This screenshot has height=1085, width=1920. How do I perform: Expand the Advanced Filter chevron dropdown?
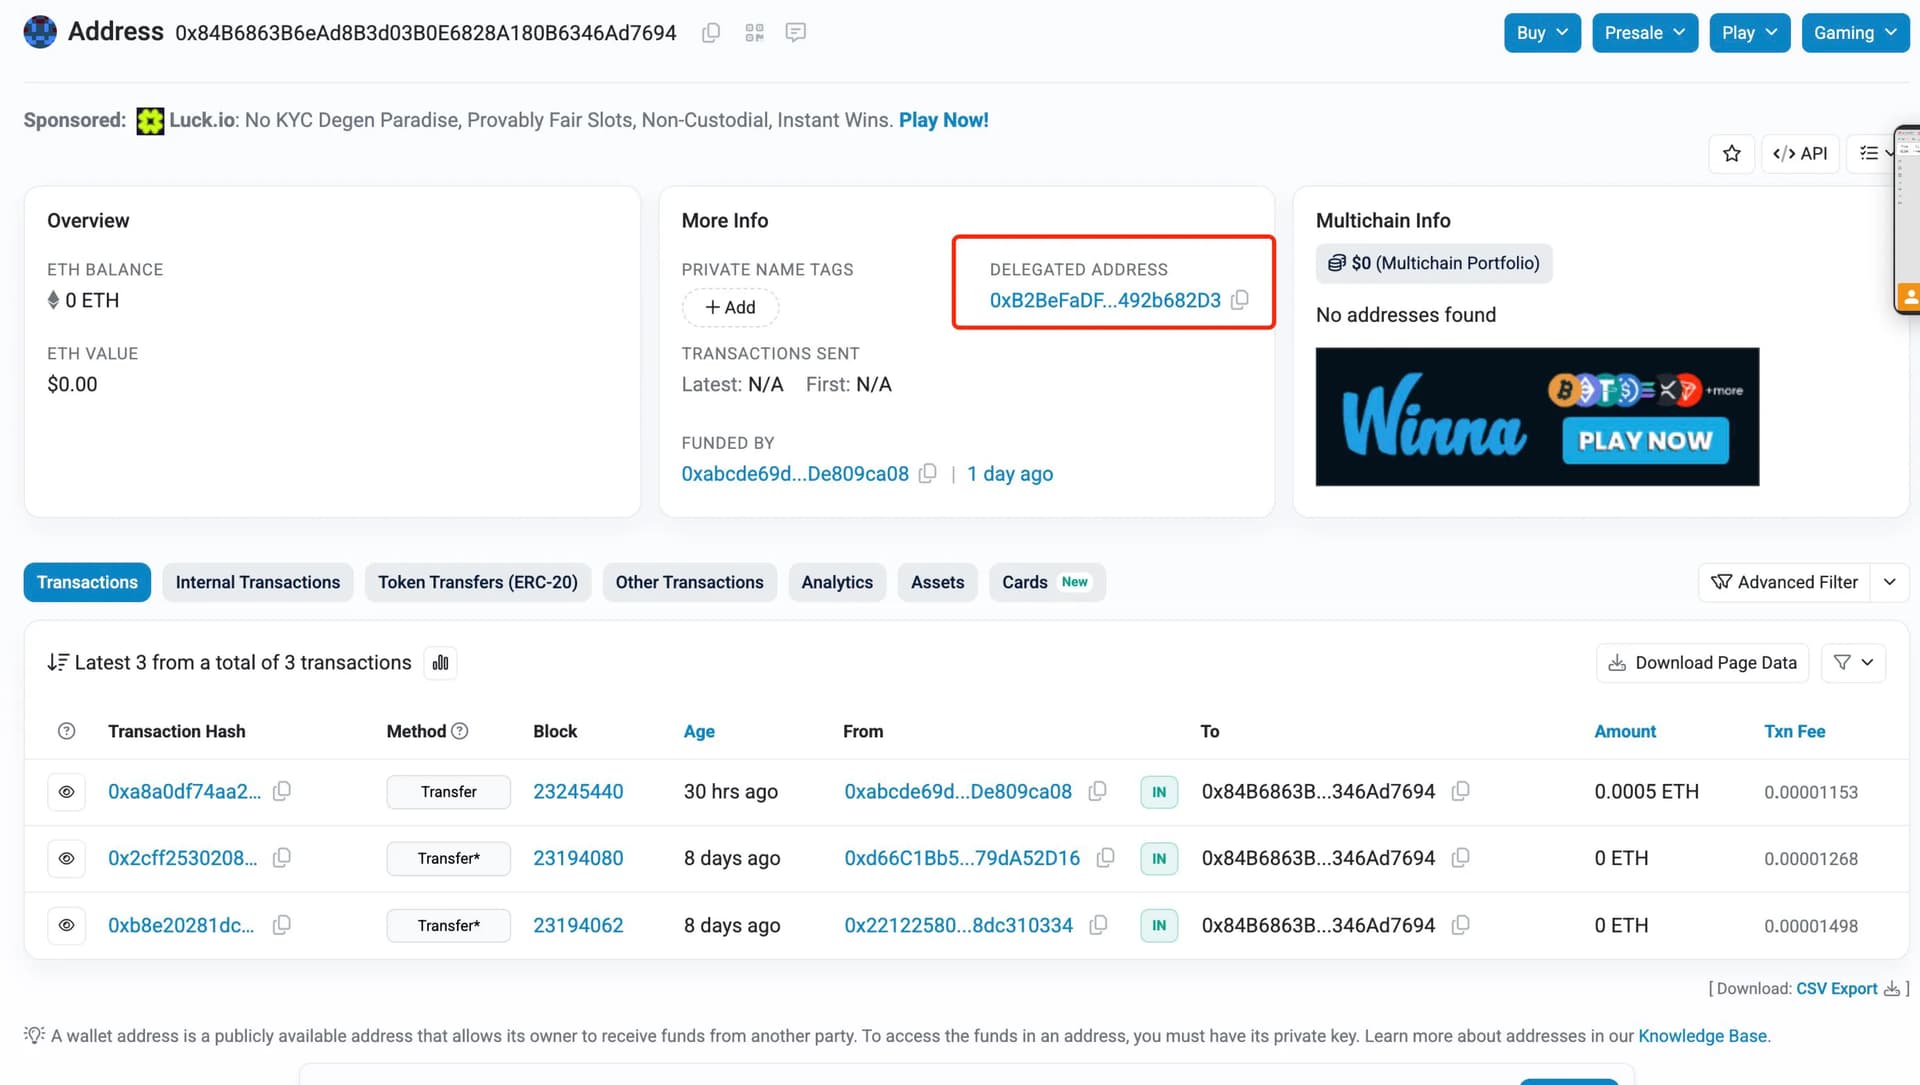click(1889, 582)
